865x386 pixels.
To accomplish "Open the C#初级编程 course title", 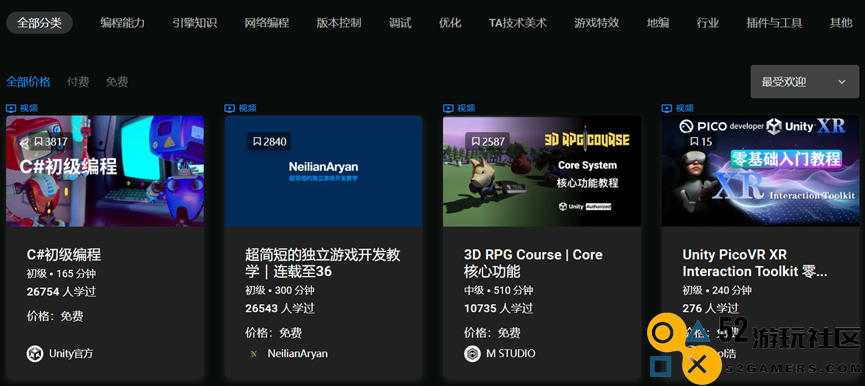I will [64, 255].
